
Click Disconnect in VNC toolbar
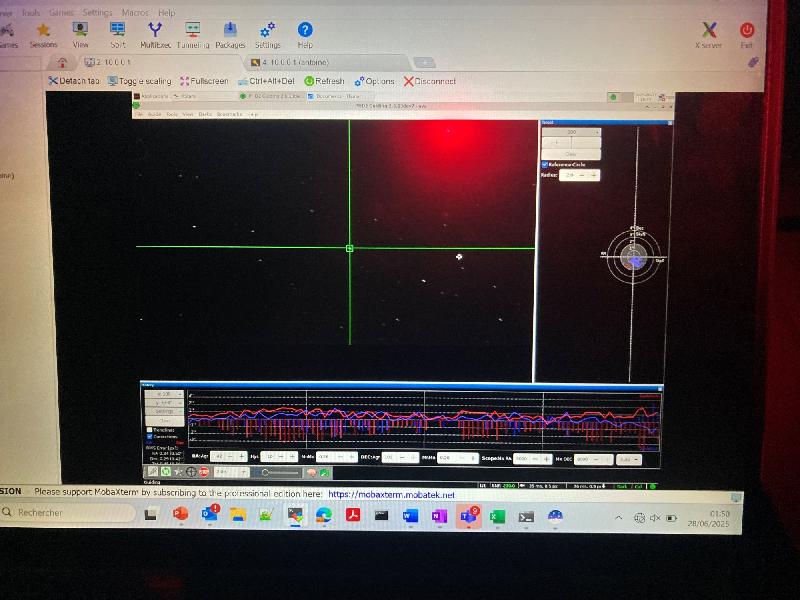pos(429,81)
